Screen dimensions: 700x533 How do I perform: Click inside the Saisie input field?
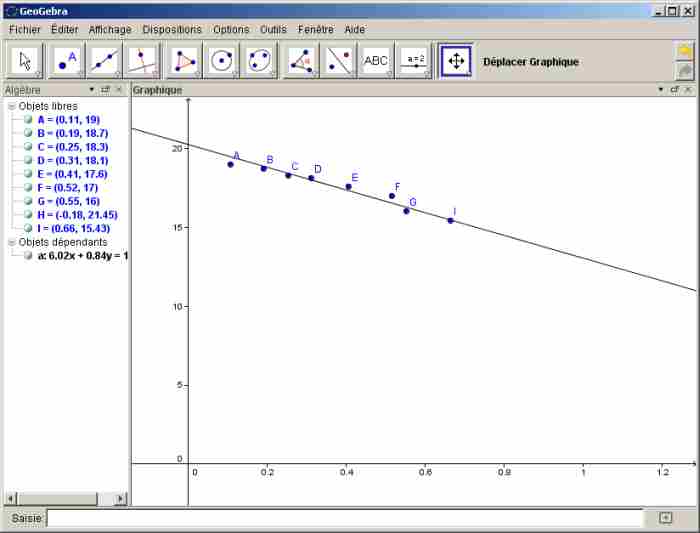345,518
